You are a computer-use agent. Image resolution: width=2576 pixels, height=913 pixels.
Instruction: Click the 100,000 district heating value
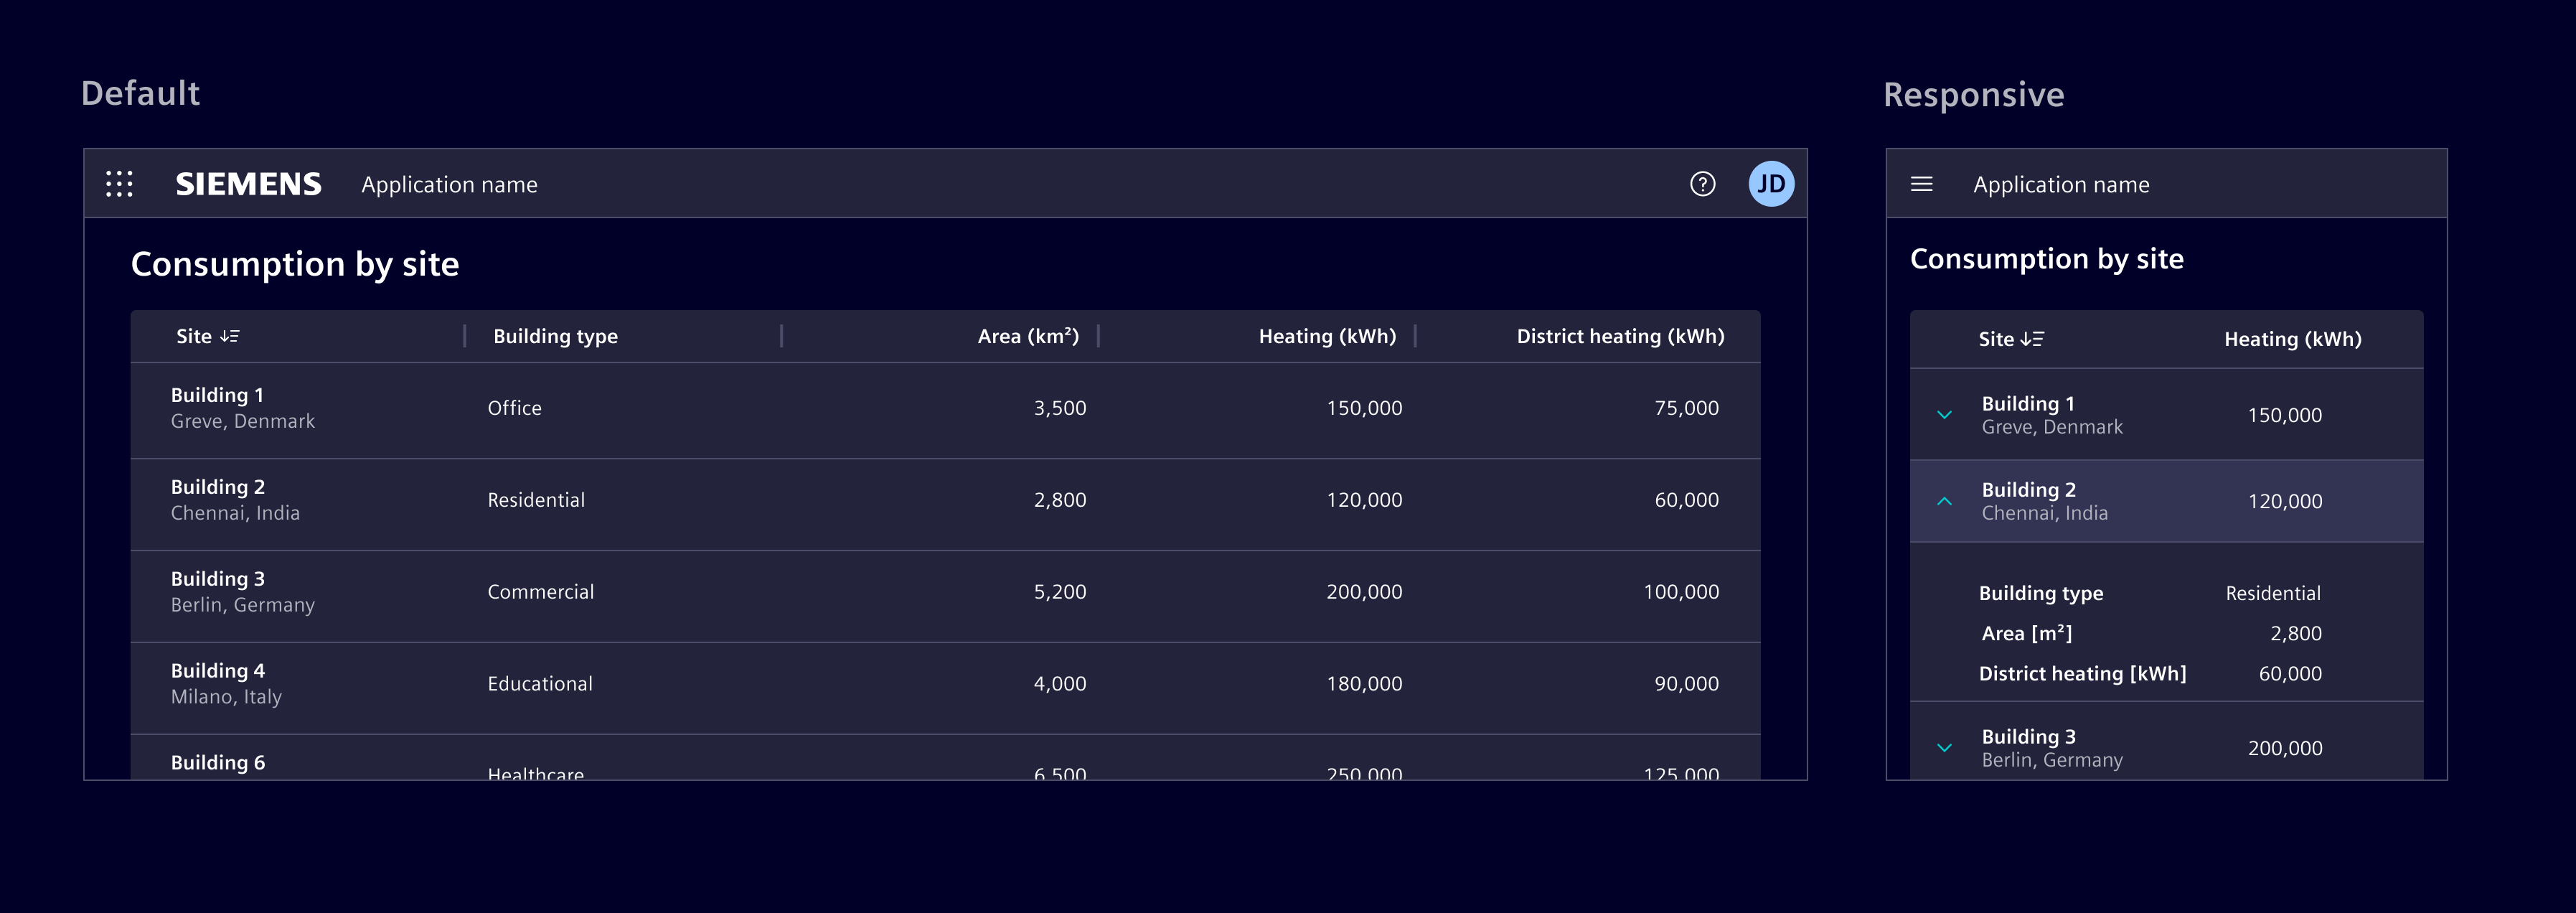coord(1681,592)
